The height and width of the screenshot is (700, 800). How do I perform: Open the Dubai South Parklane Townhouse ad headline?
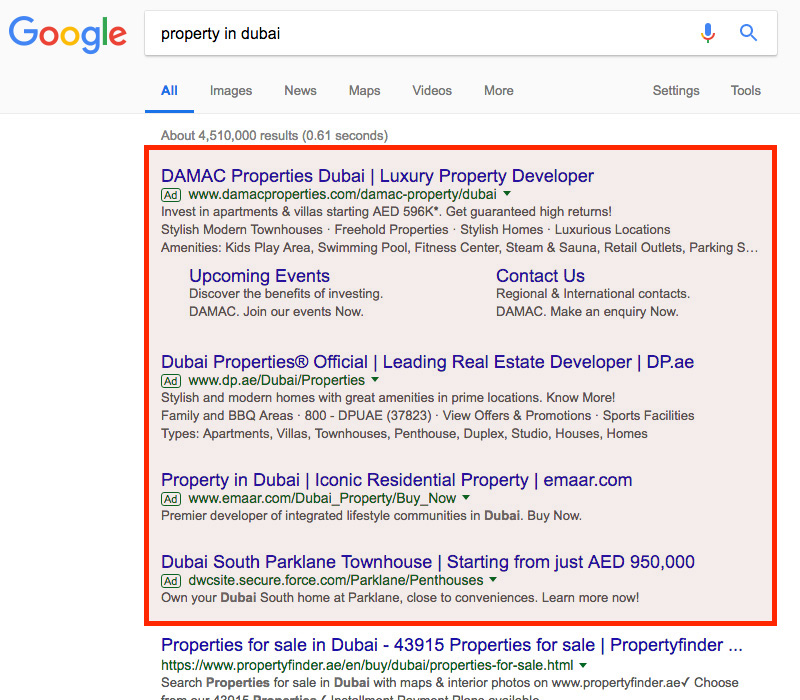428,562
